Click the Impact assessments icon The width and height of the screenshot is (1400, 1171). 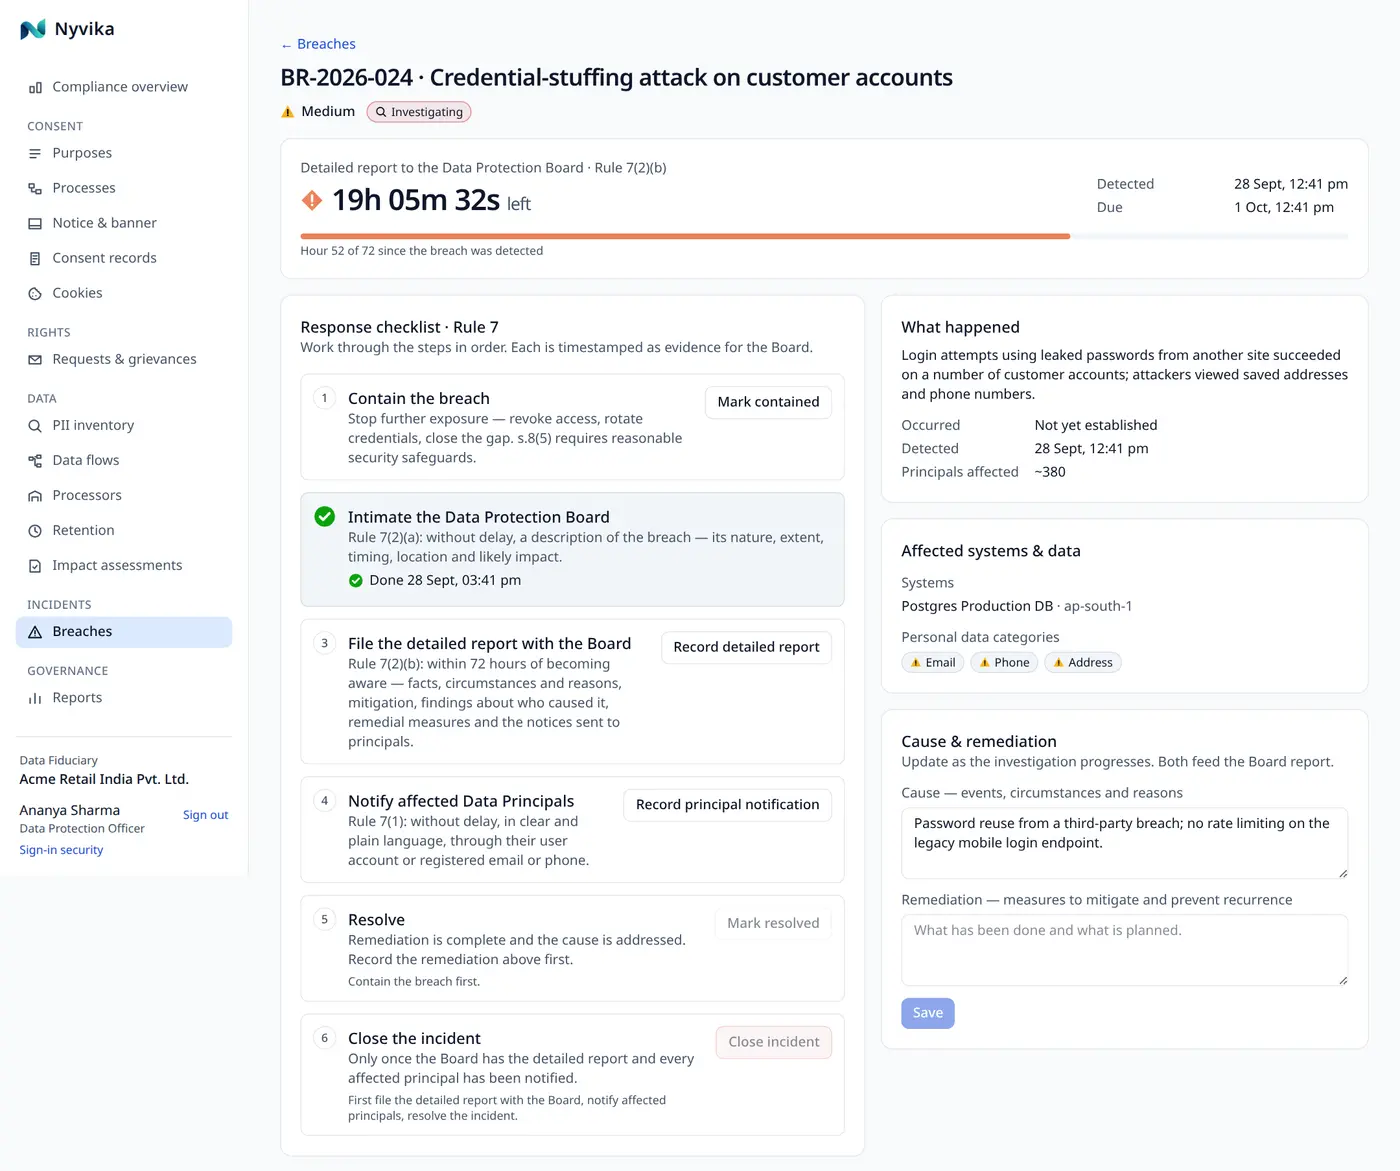[35, 566]
